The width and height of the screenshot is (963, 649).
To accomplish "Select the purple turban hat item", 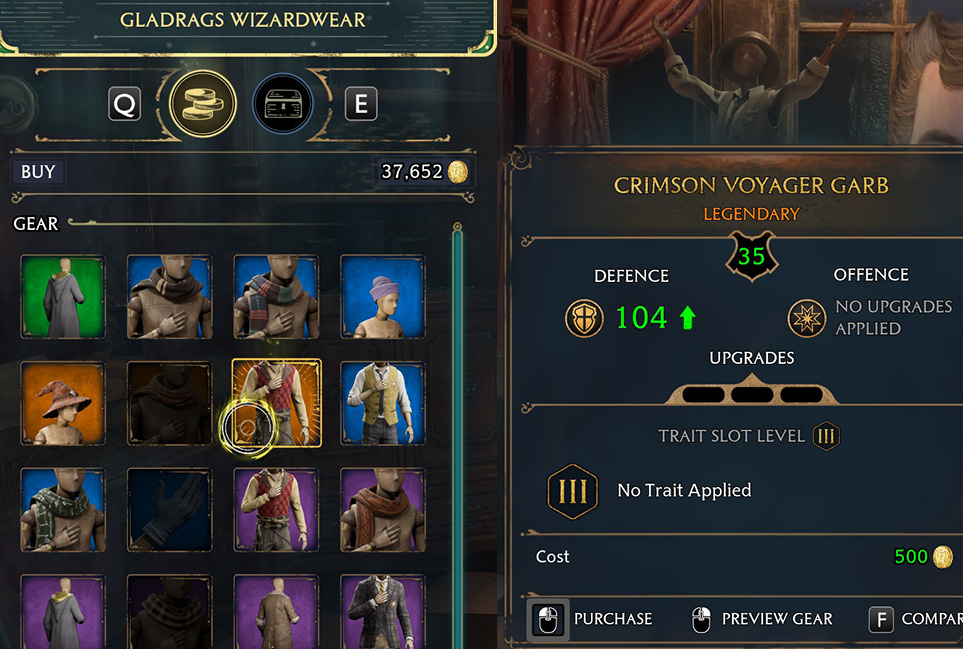I will tap(383, 297).
